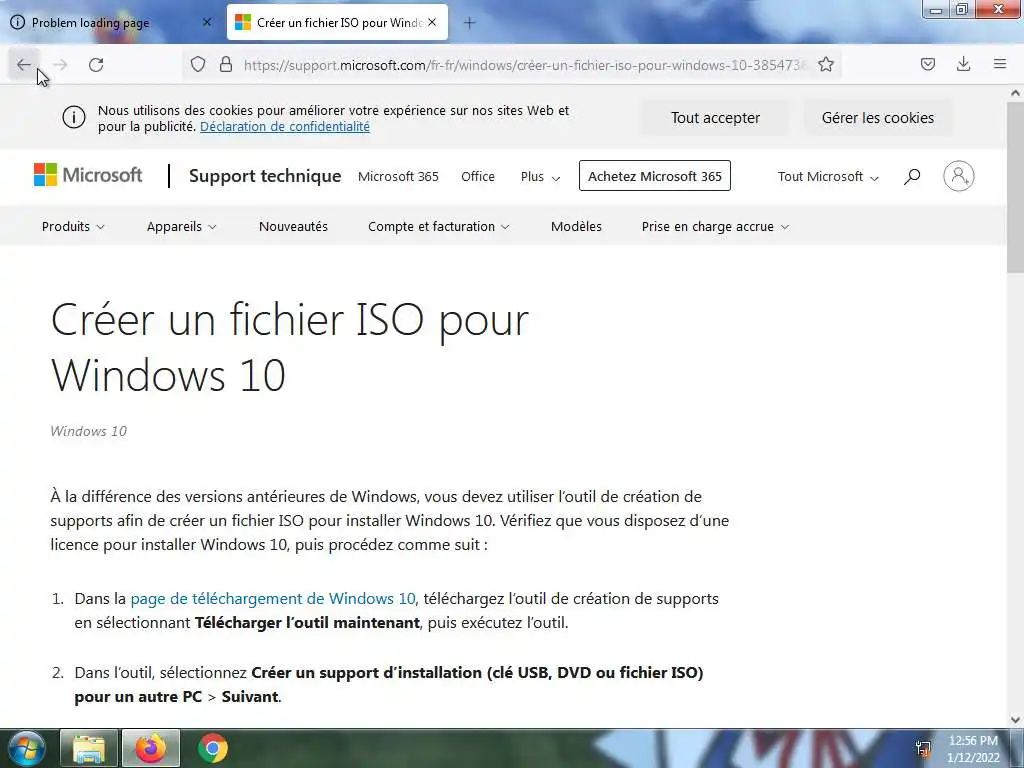This screenshot has width=1024, height=768.
Task: Open the Modèles navigation item
Action: tap(577, 227)
